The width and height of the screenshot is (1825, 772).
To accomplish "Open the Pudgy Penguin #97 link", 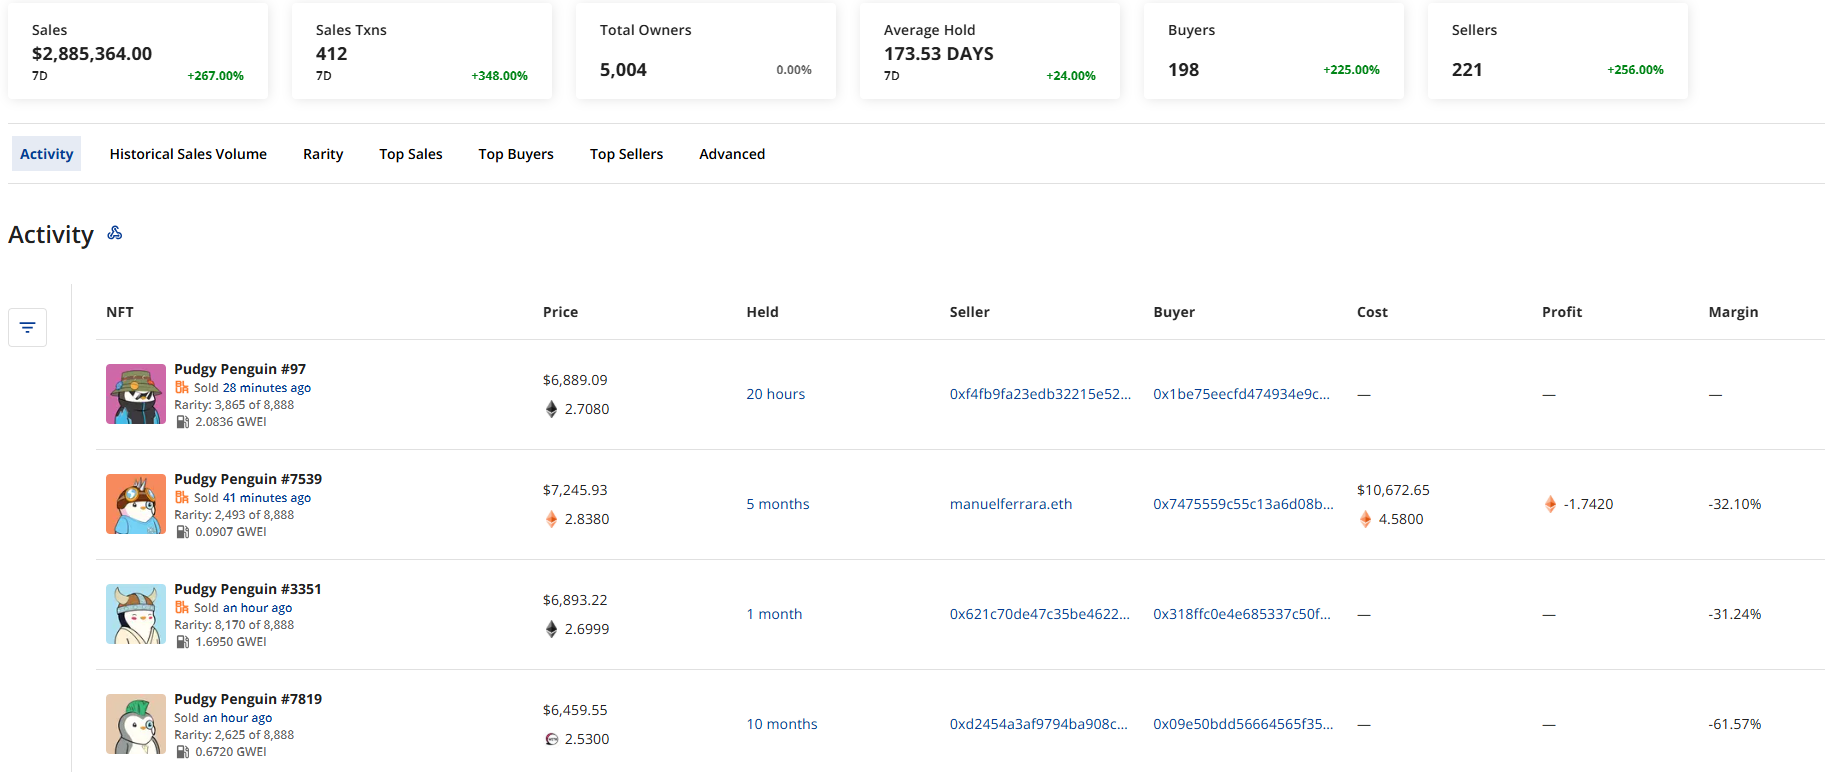I will tap(240, 369).
